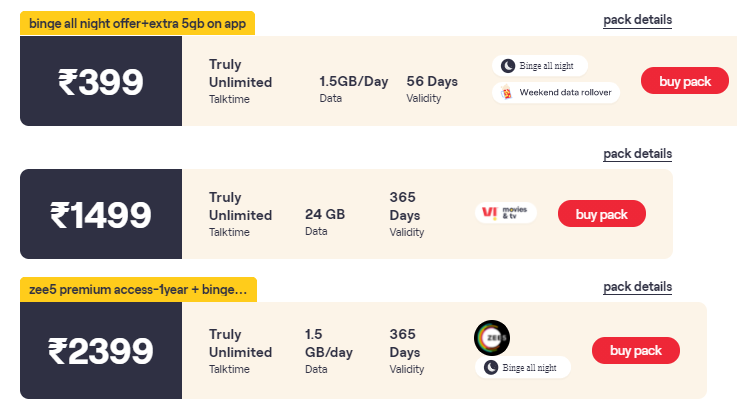Click the Weekend data rollover badge text

(x=565, y=92)
